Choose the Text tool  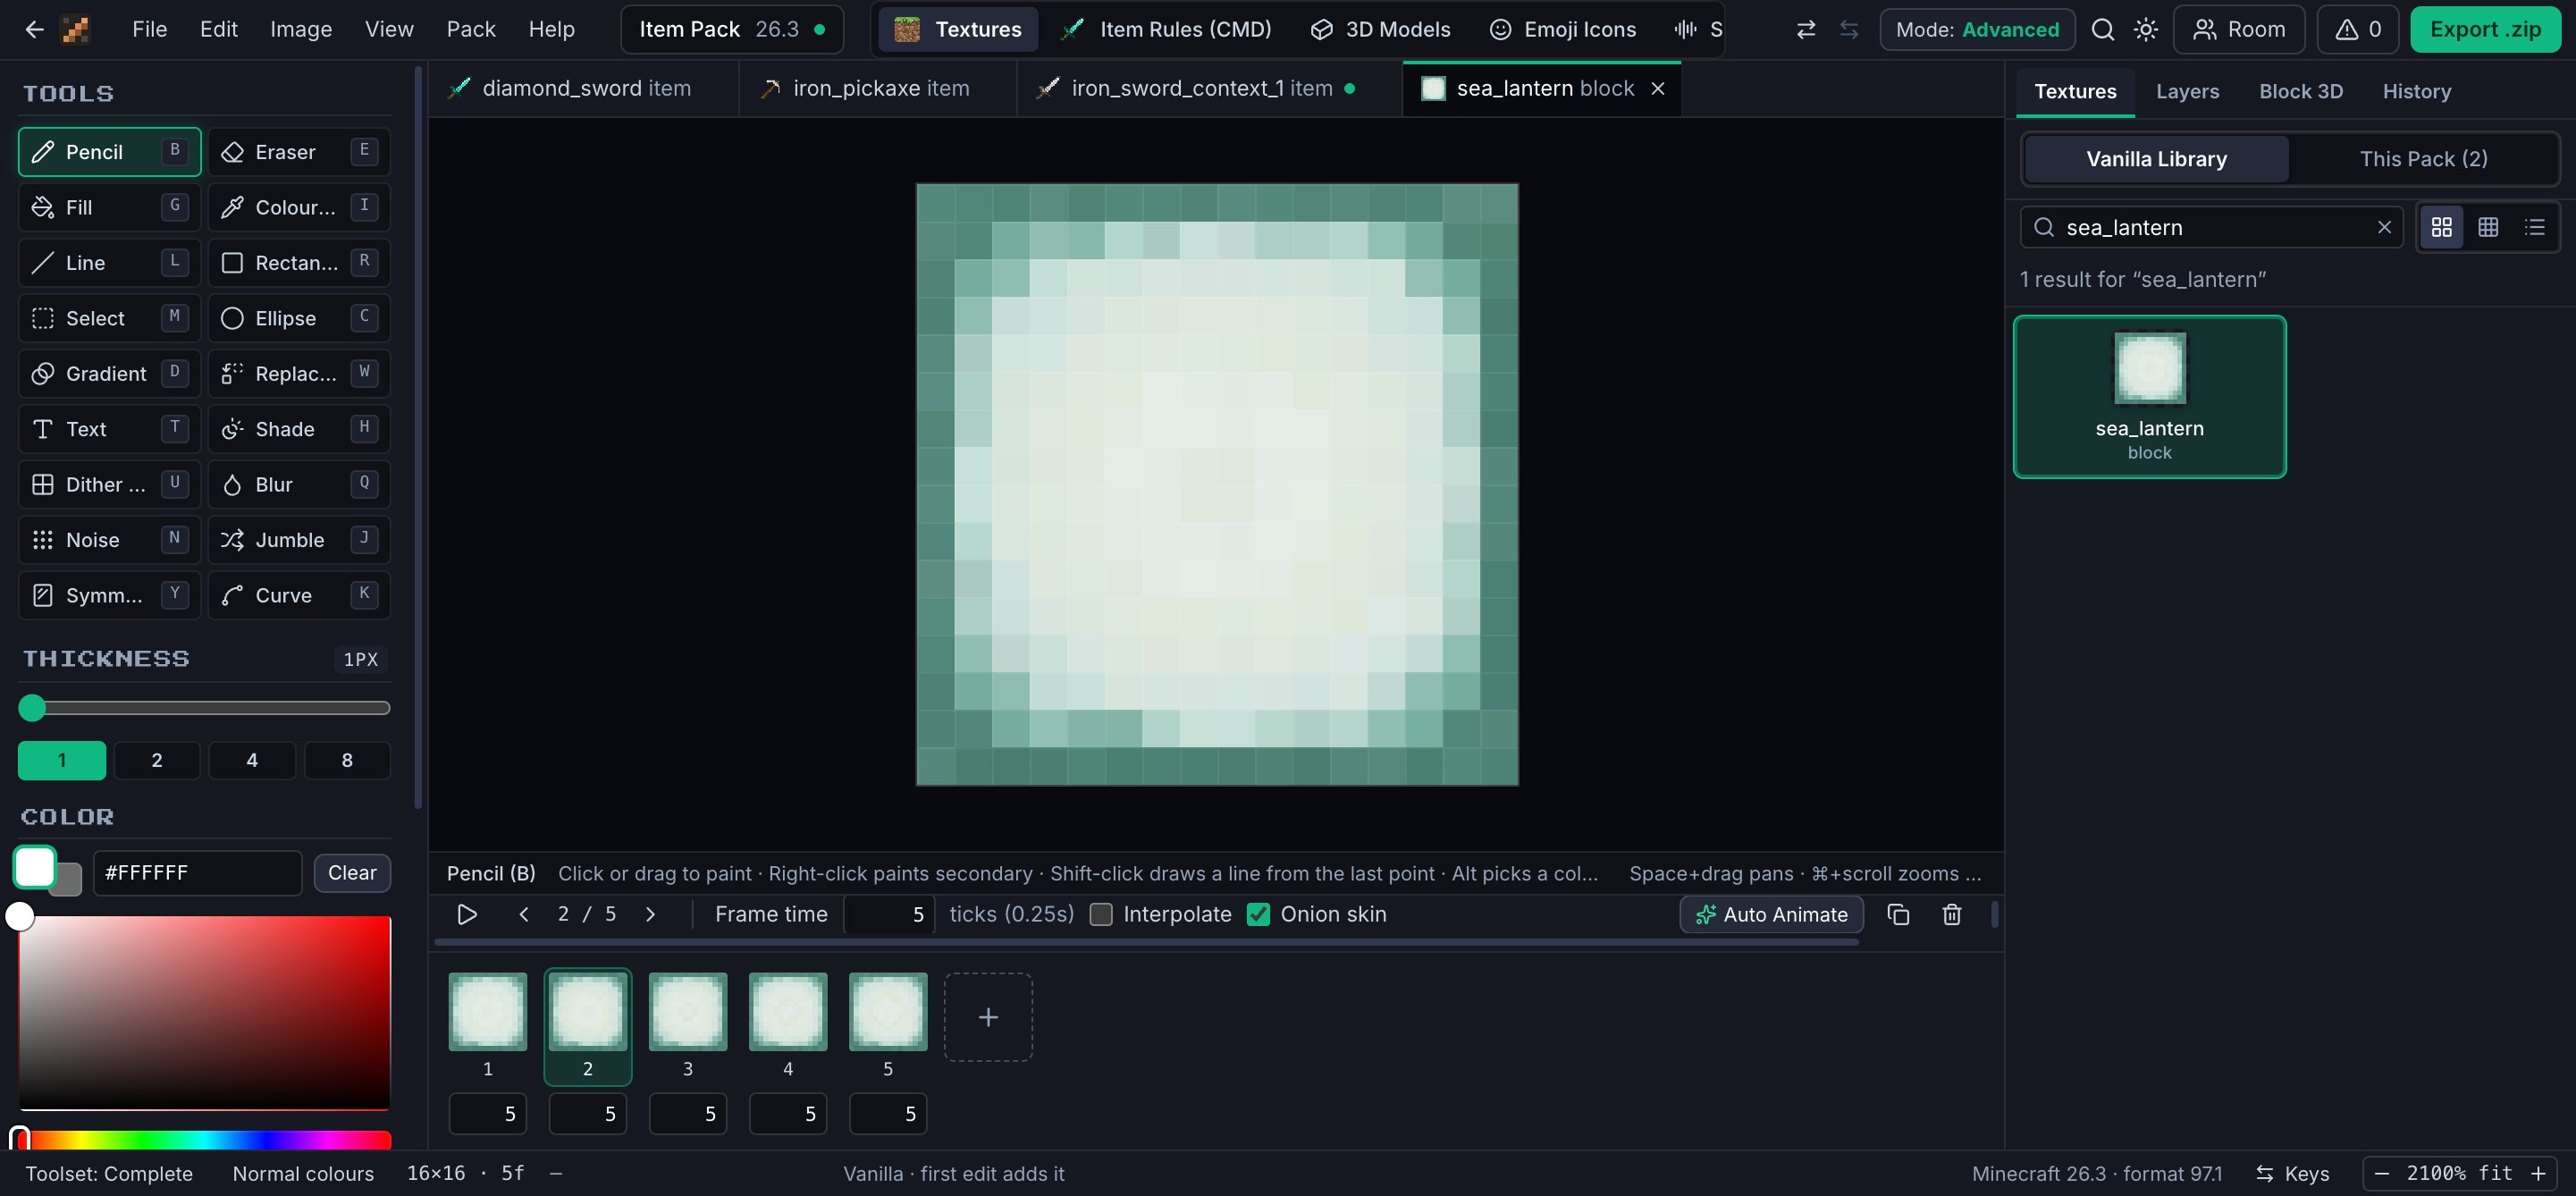point(109,429)
